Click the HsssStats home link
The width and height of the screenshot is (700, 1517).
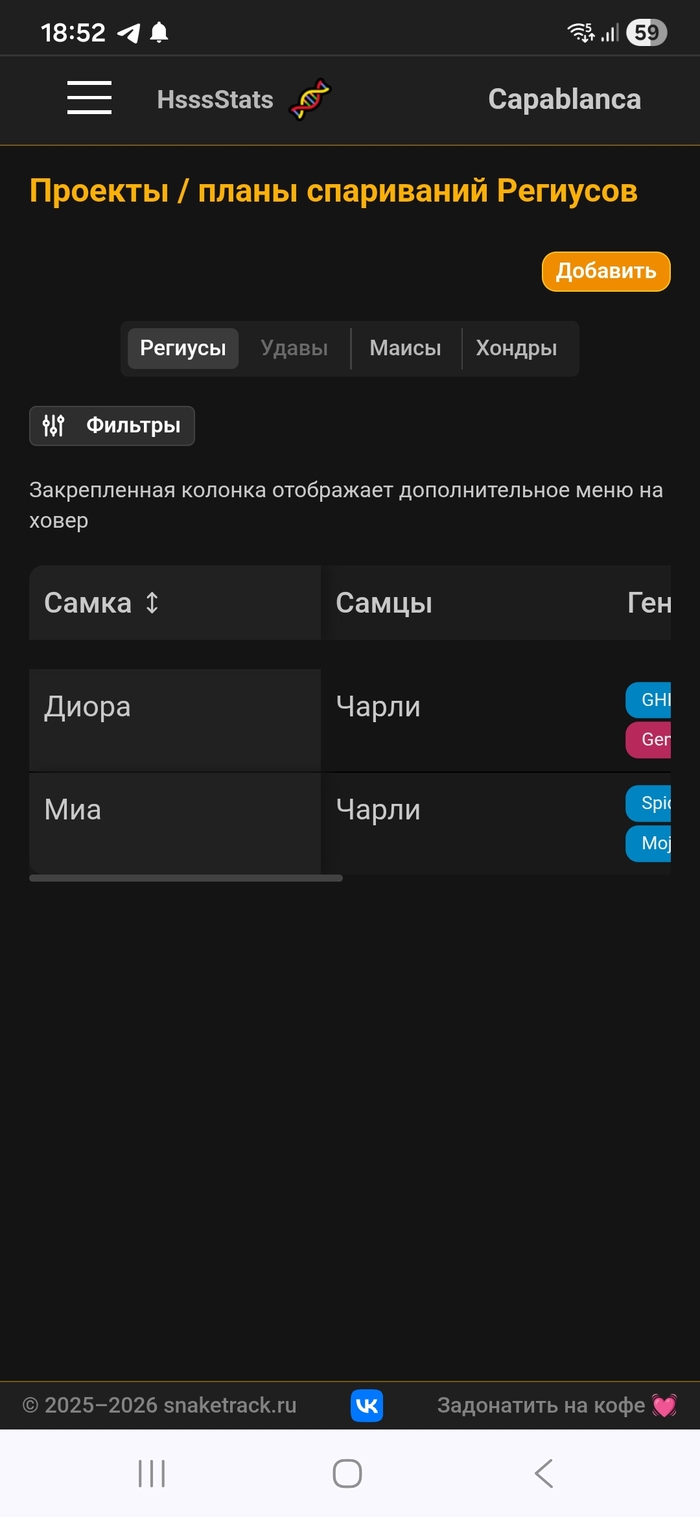(x=215, y=100)
